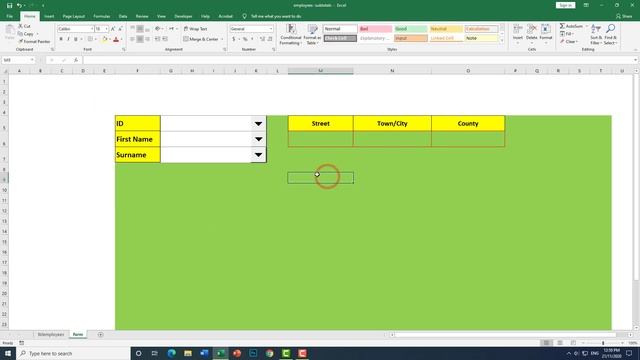The height and width of the screenshot is (360, 640).
Task: Select the tblemployees sheet tab
Action: [51, 334]
